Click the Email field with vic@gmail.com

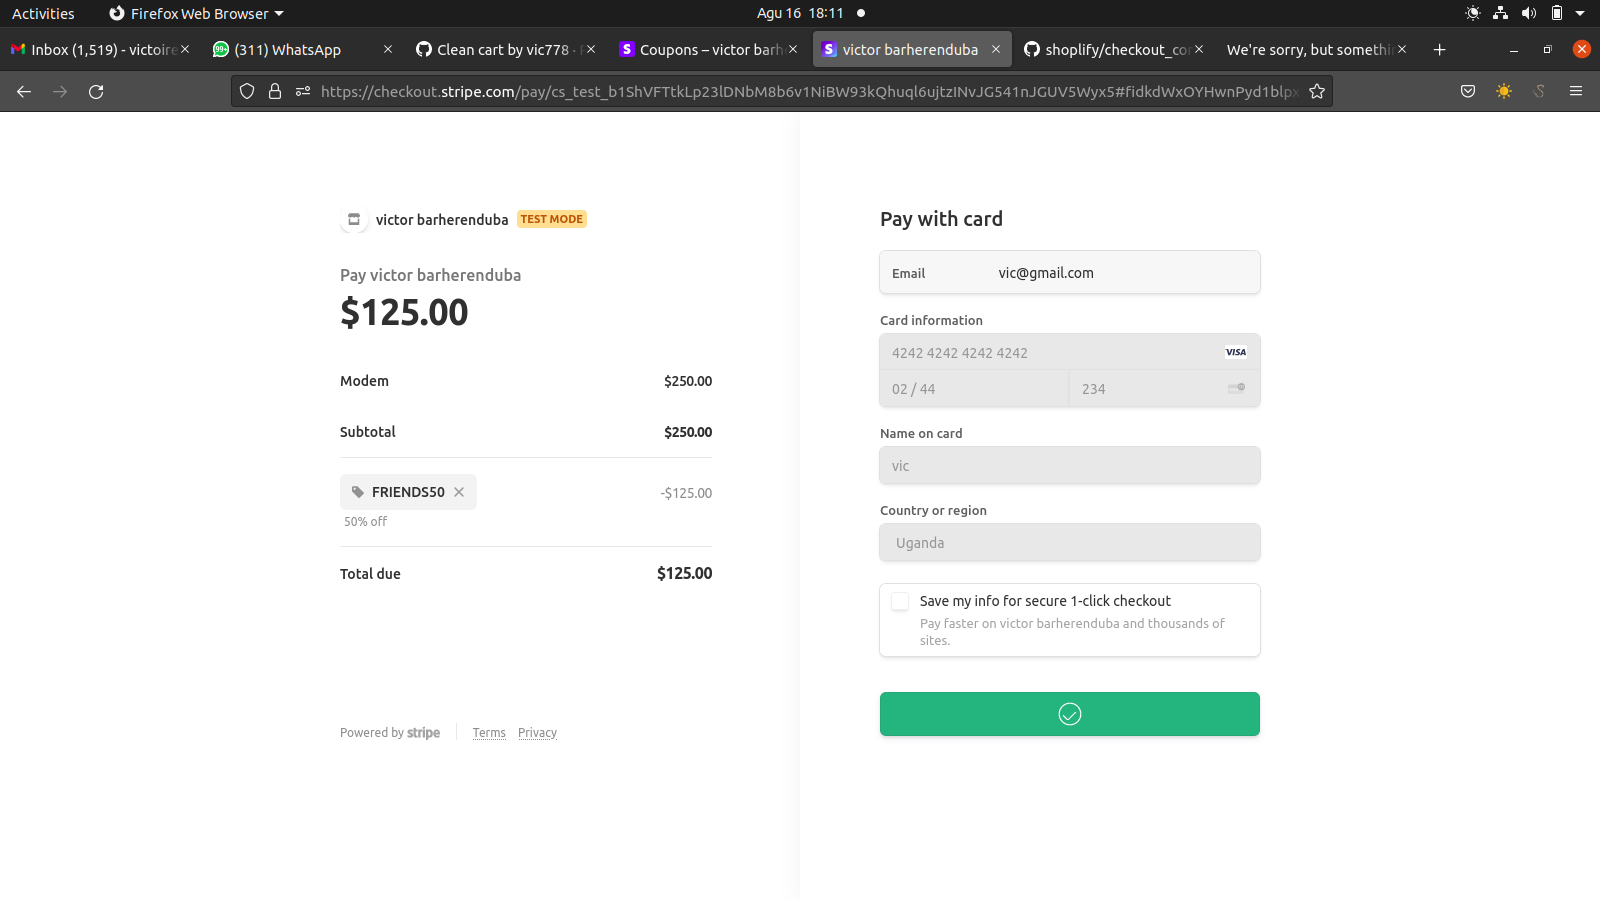coord(1070,273)
